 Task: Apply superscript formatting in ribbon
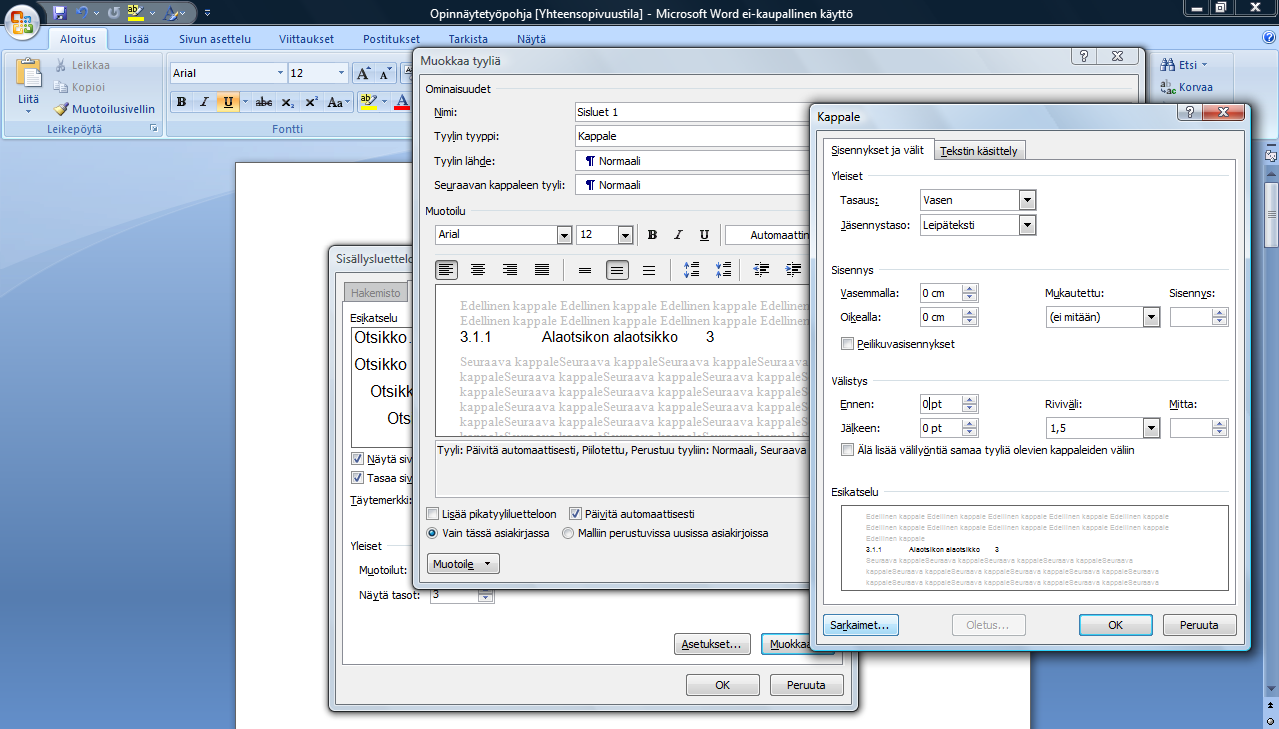point(311,102)
